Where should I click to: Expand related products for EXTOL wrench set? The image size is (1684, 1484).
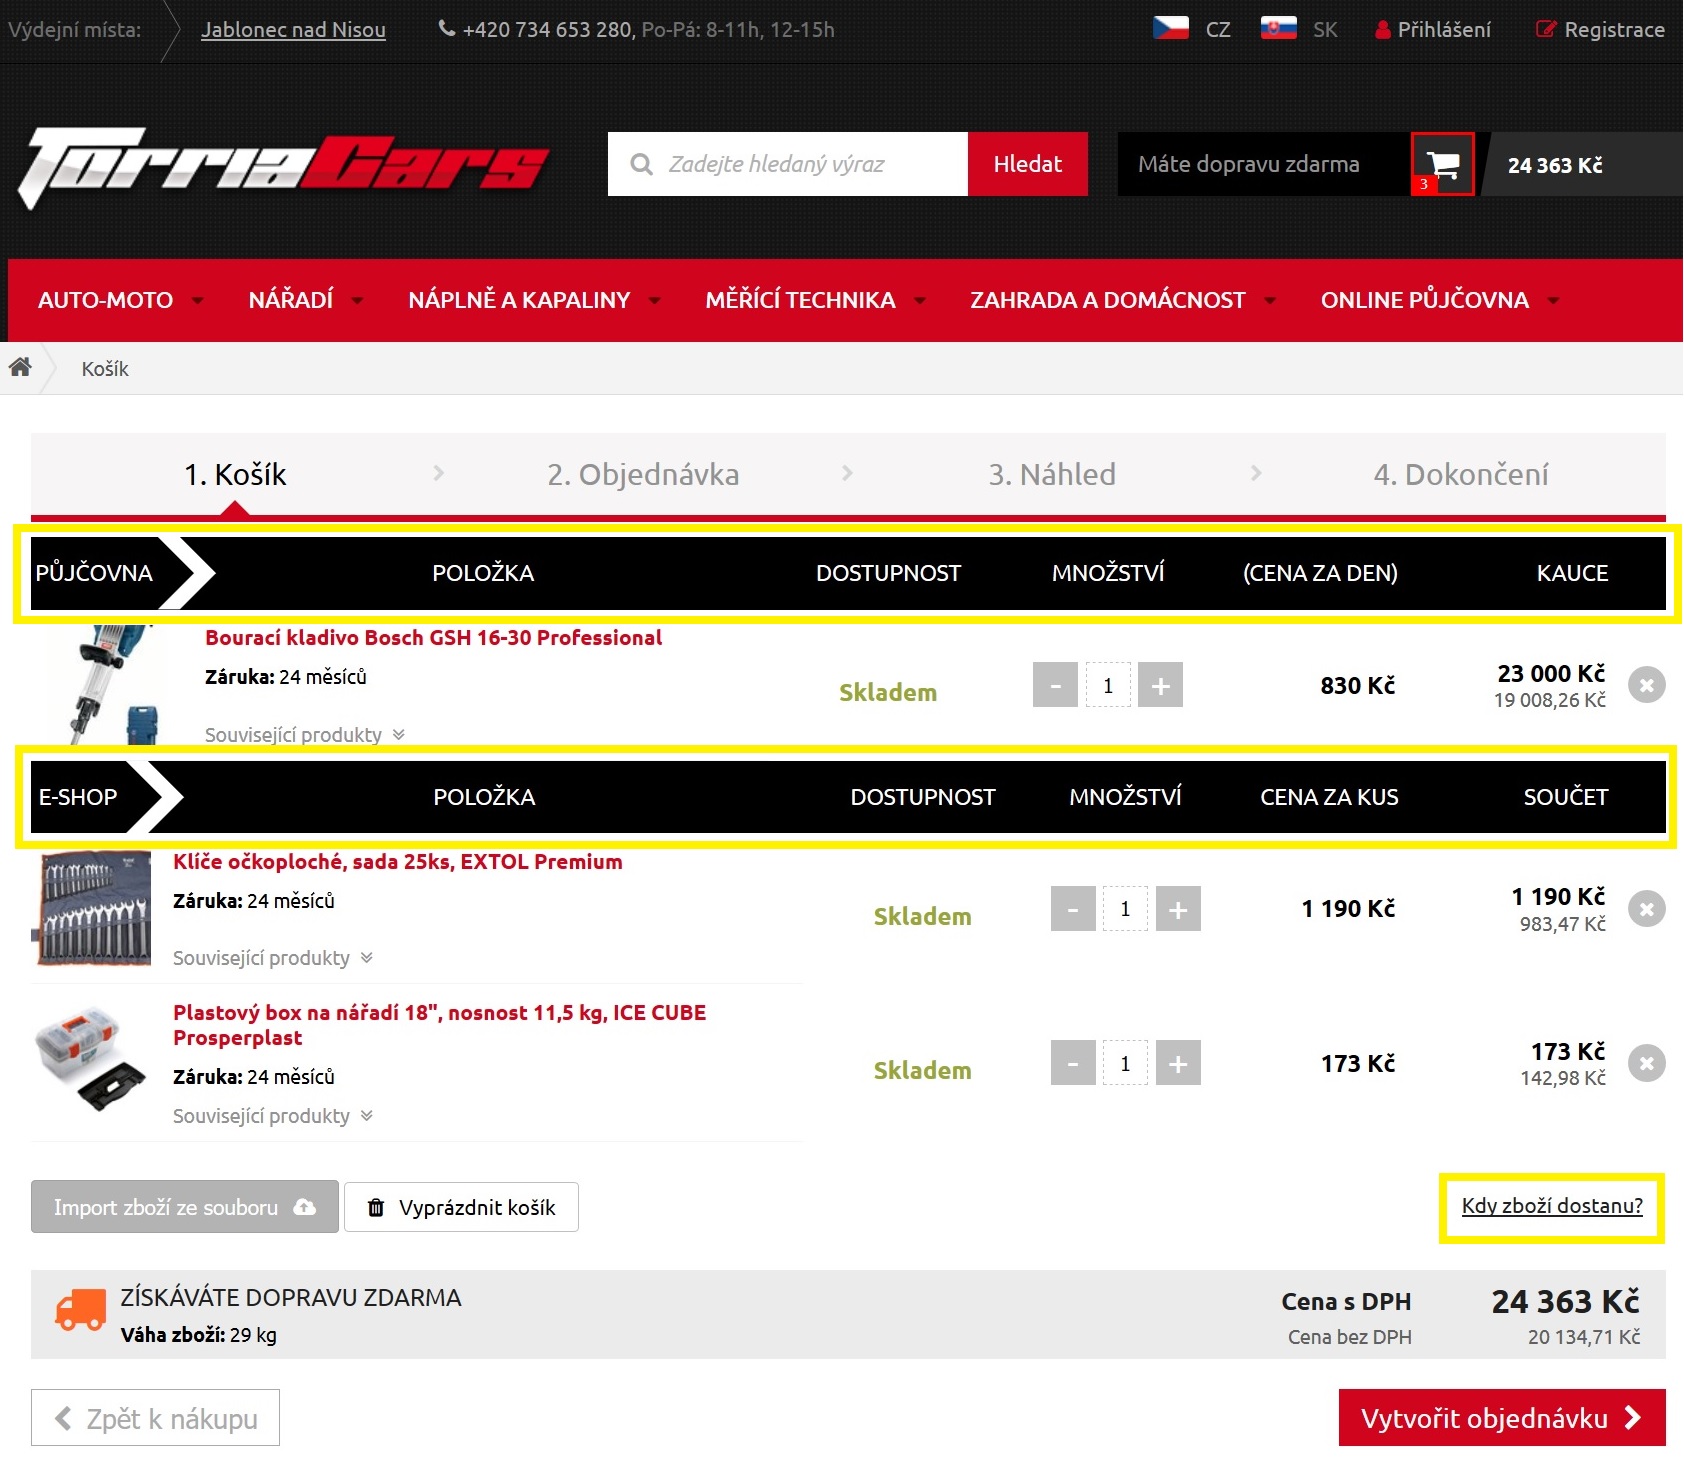click(x=273, y=958)
